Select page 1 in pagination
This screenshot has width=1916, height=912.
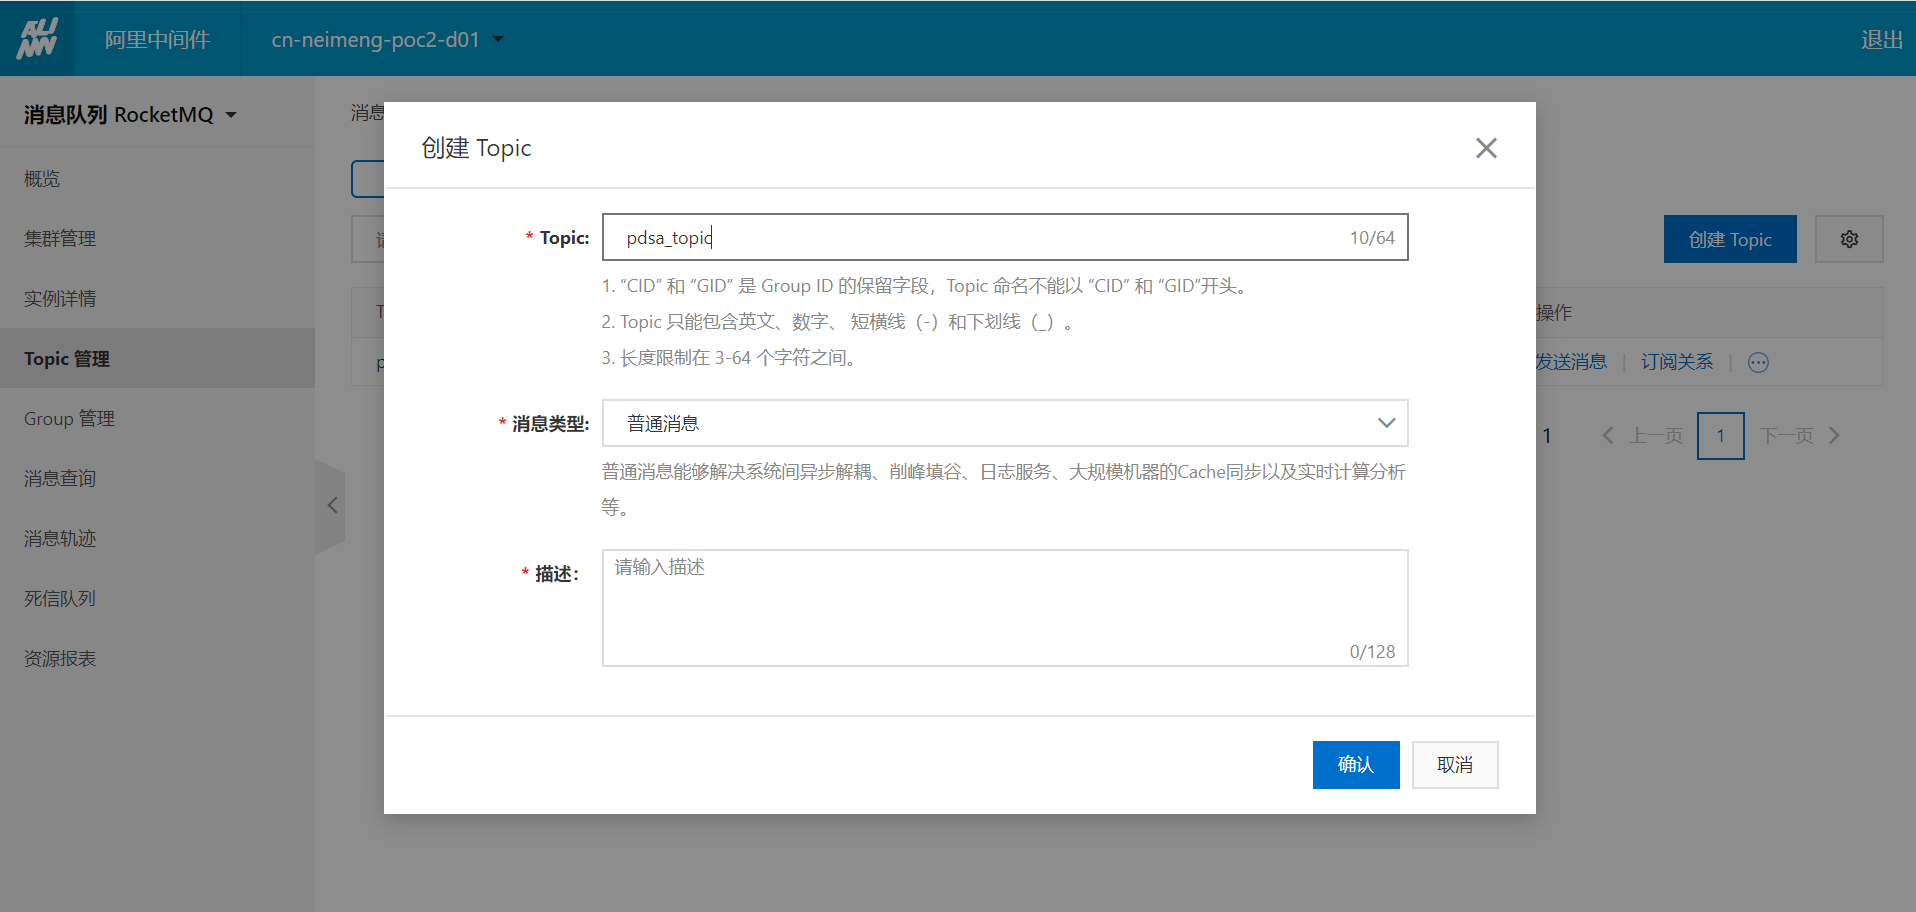(x=1720, y=436)
